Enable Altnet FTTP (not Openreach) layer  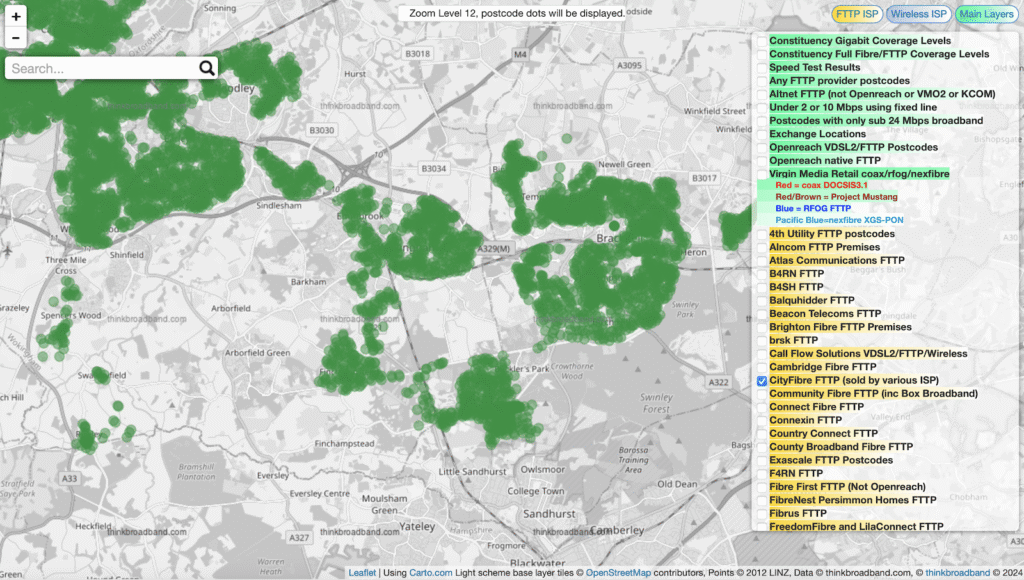pos(762,93)
